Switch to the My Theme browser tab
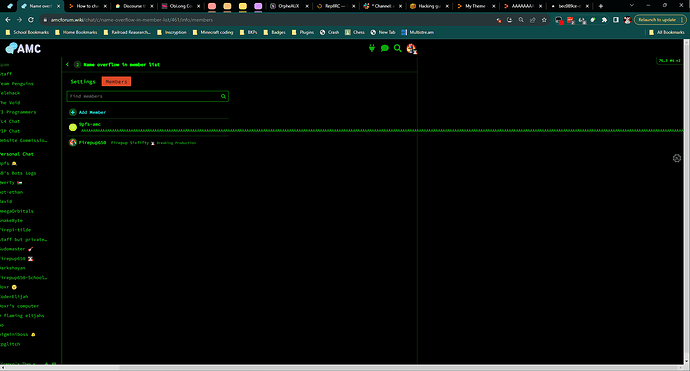Screen dimensions: 690x371 (x=476, y=6)
